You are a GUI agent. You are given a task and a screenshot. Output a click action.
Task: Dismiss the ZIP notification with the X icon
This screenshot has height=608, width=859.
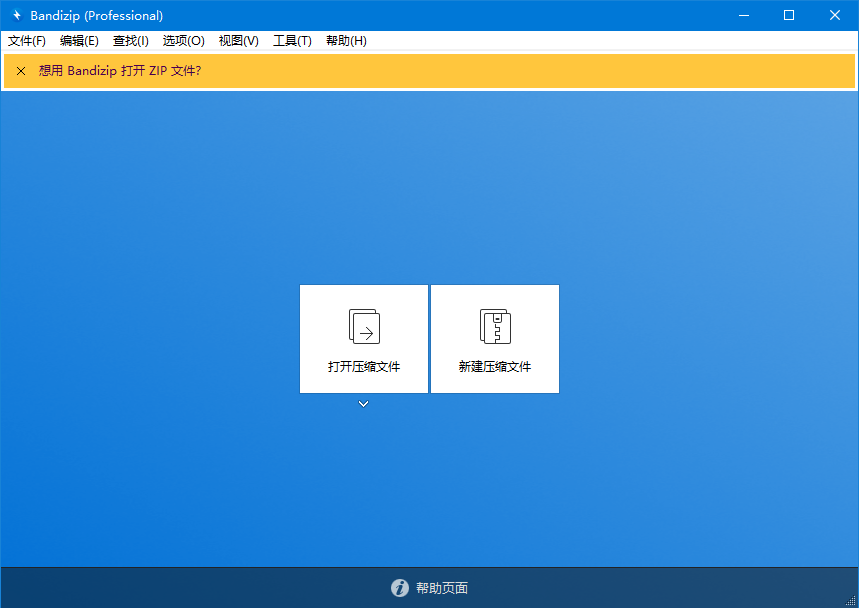(20, 71)
